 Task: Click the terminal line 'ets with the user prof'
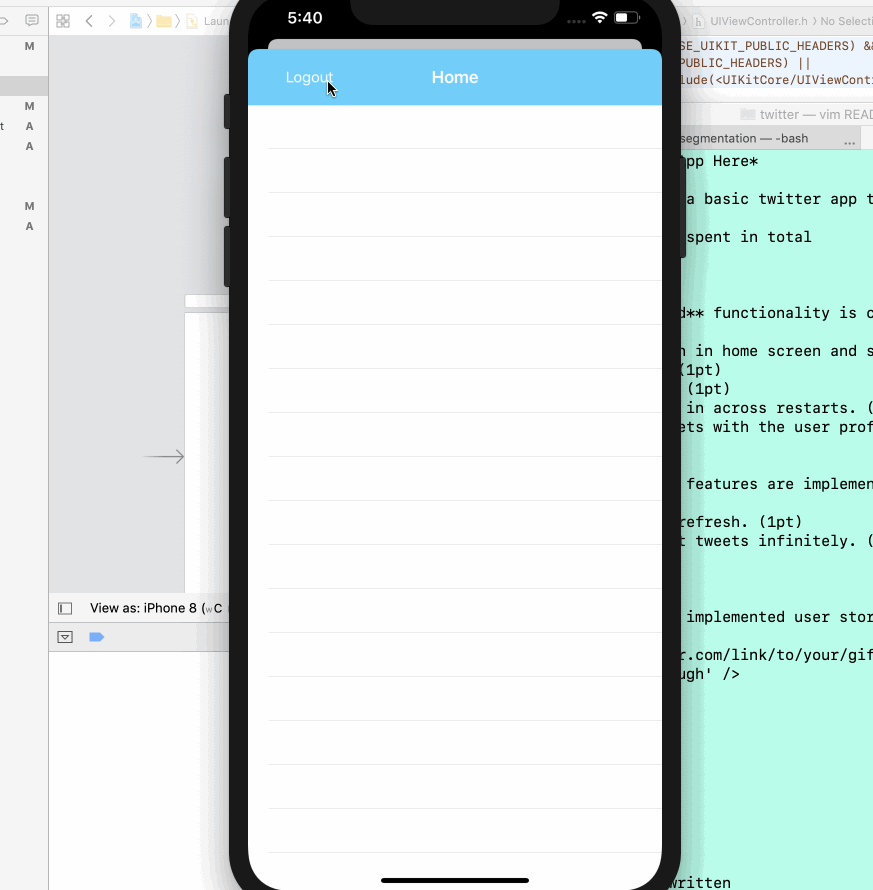point(777,427)
